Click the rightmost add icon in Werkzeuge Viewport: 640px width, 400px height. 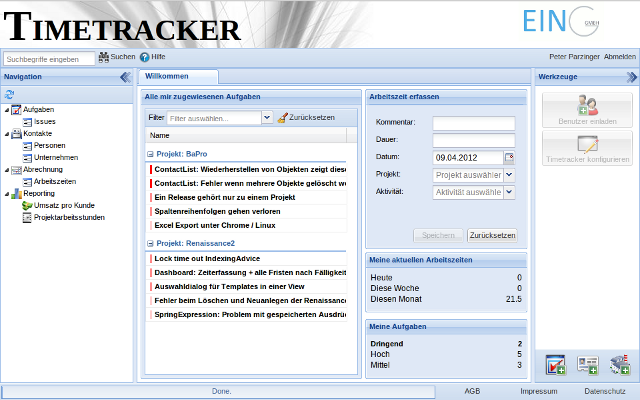tap(619, 365)
